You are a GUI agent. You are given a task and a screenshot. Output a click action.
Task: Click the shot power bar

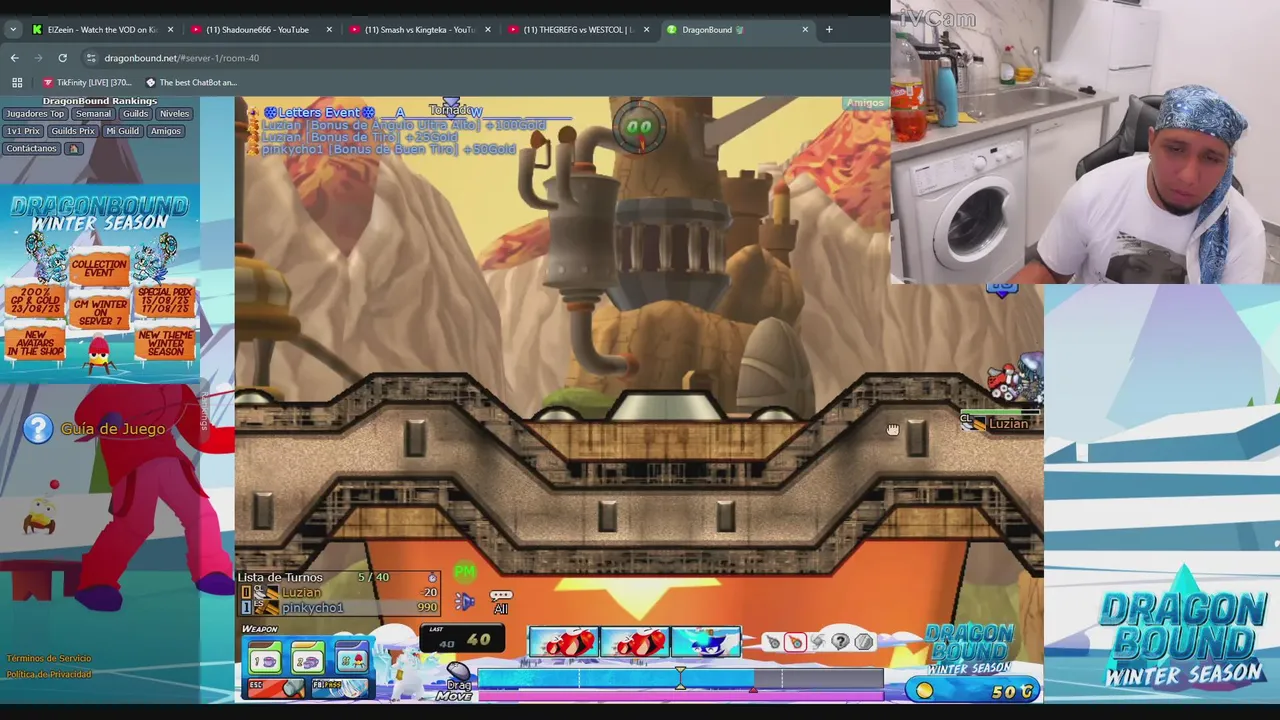pyautogui.click(x=681, y=679)
